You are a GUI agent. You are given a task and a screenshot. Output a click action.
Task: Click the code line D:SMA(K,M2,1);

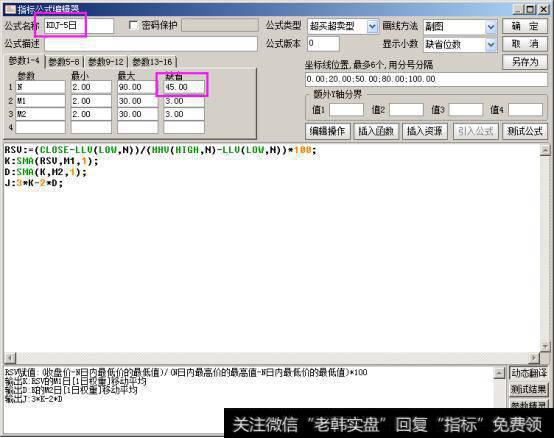click(46, 172)
